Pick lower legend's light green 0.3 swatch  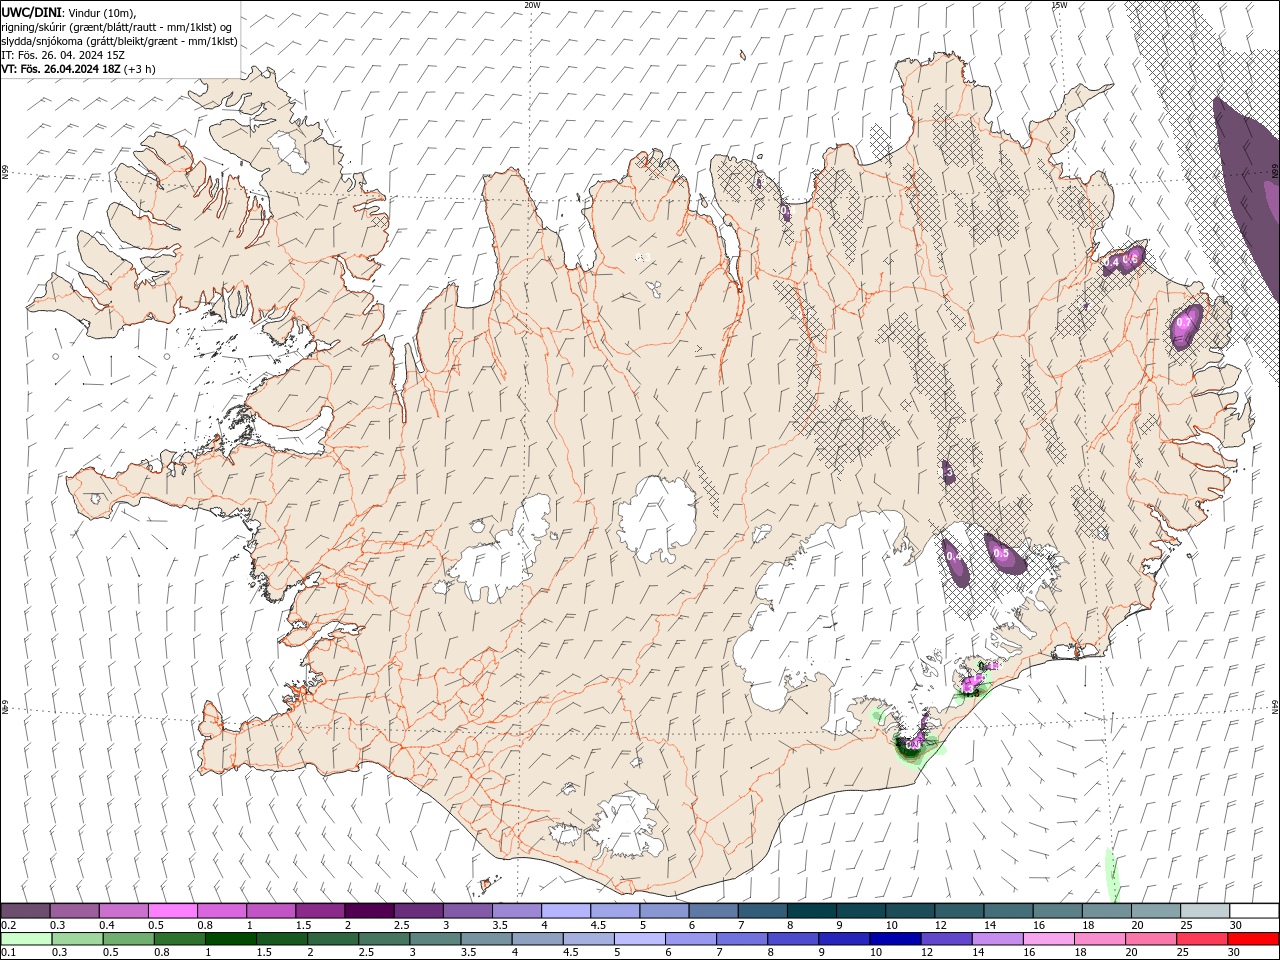77,939
